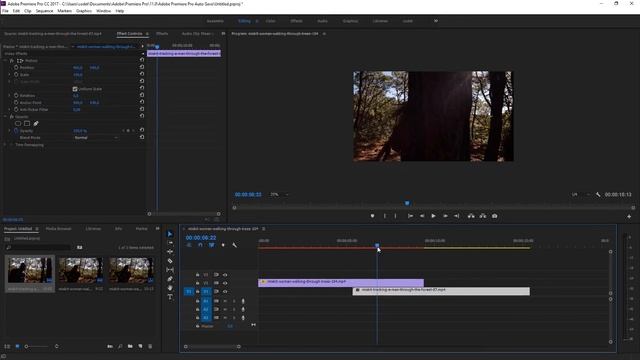Select the Ripple Edit tool
The width and height of the screenshot is (640, 360).
click(170, 252)
